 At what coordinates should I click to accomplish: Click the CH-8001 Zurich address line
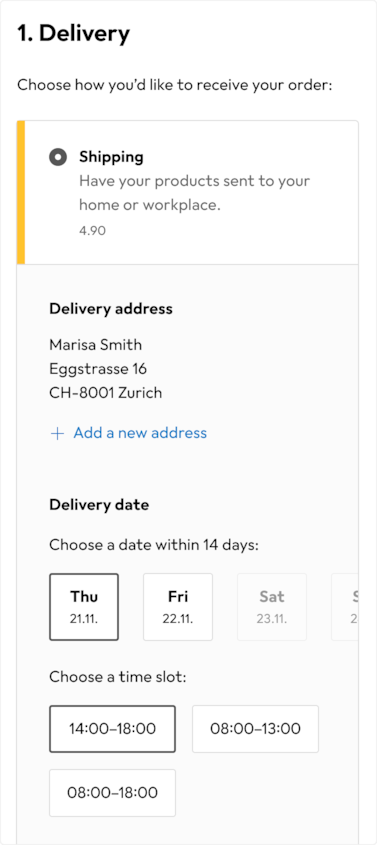[106, 393]
